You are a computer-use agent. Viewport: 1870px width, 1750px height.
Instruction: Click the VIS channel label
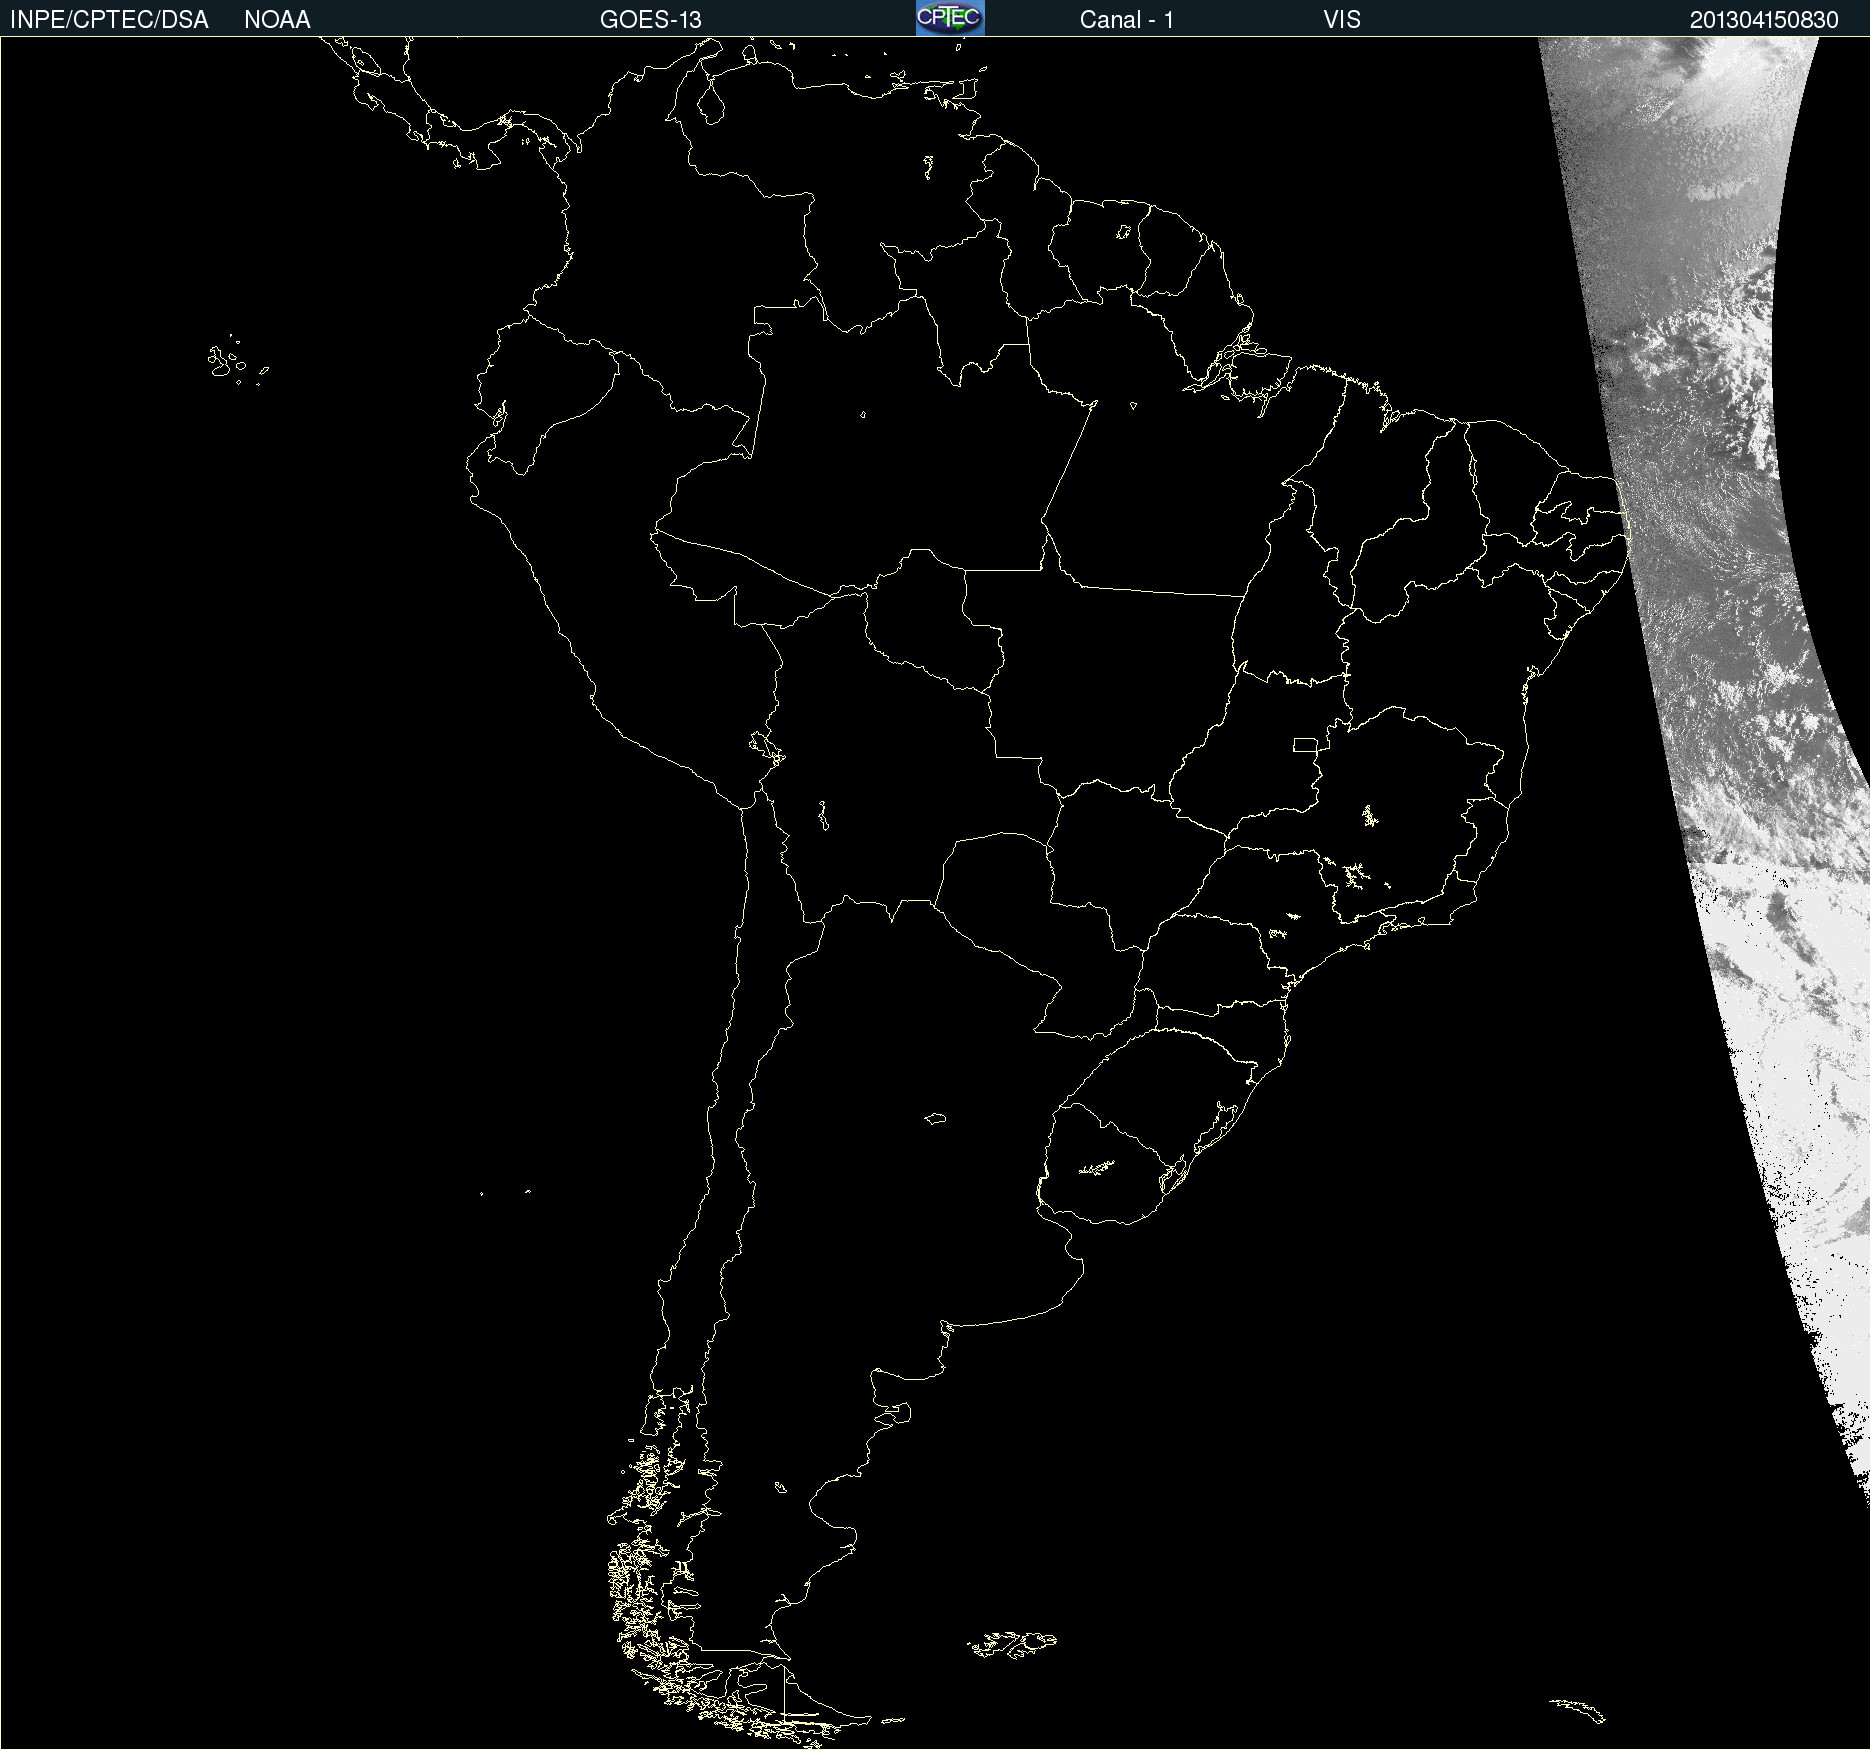point(1342,20)
